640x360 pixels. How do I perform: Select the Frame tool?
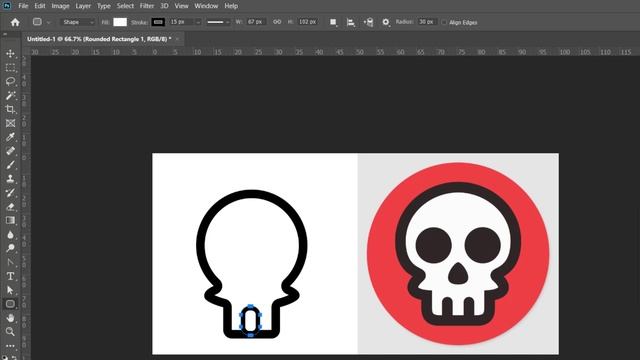(10, 123)
